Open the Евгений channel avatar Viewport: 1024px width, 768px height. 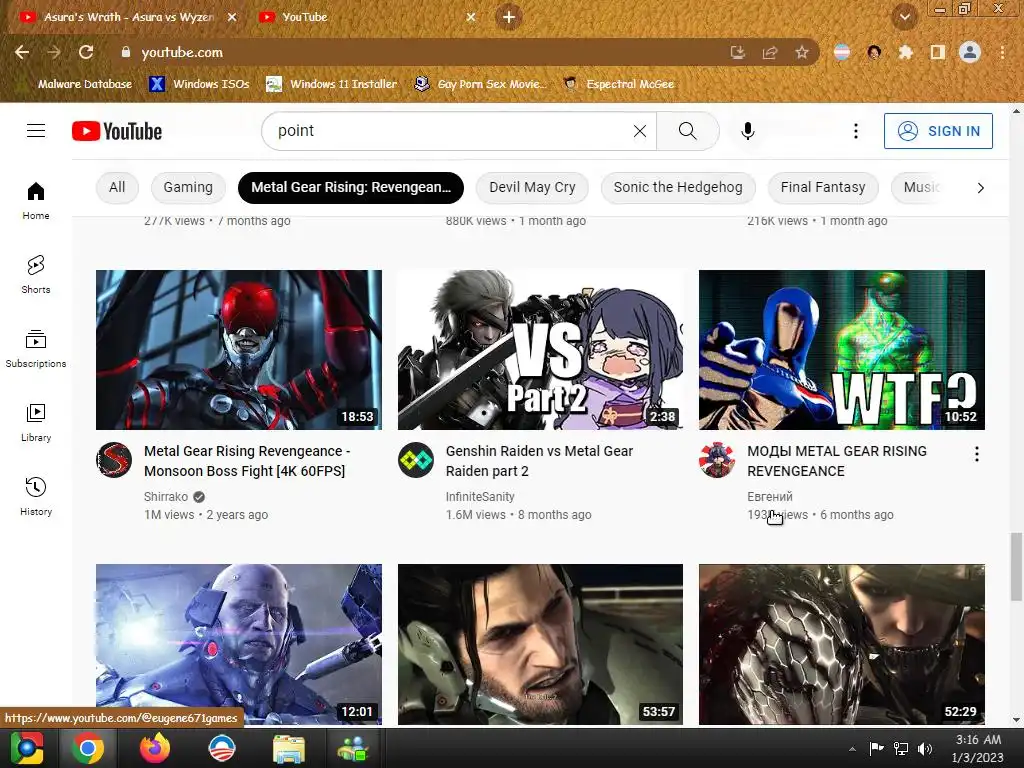[x=717, y=460]
